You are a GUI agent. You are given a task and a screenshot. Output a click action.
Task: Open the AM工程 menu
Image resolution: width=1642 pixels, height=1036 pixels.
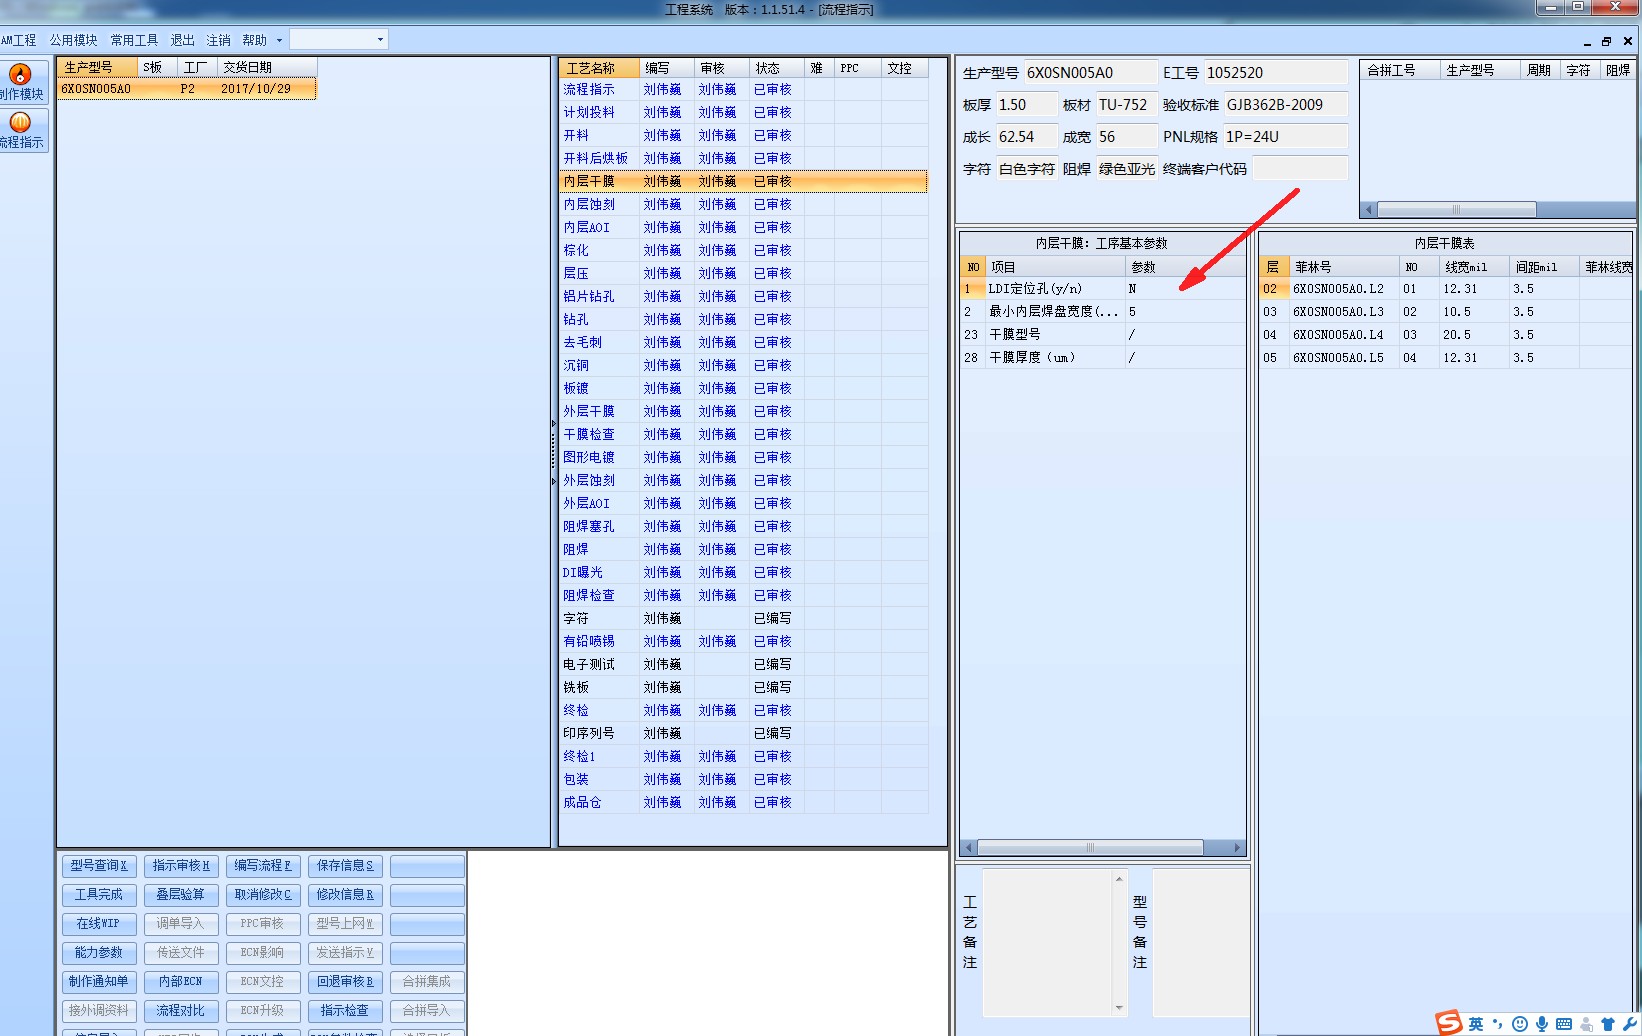click(19, 40)
